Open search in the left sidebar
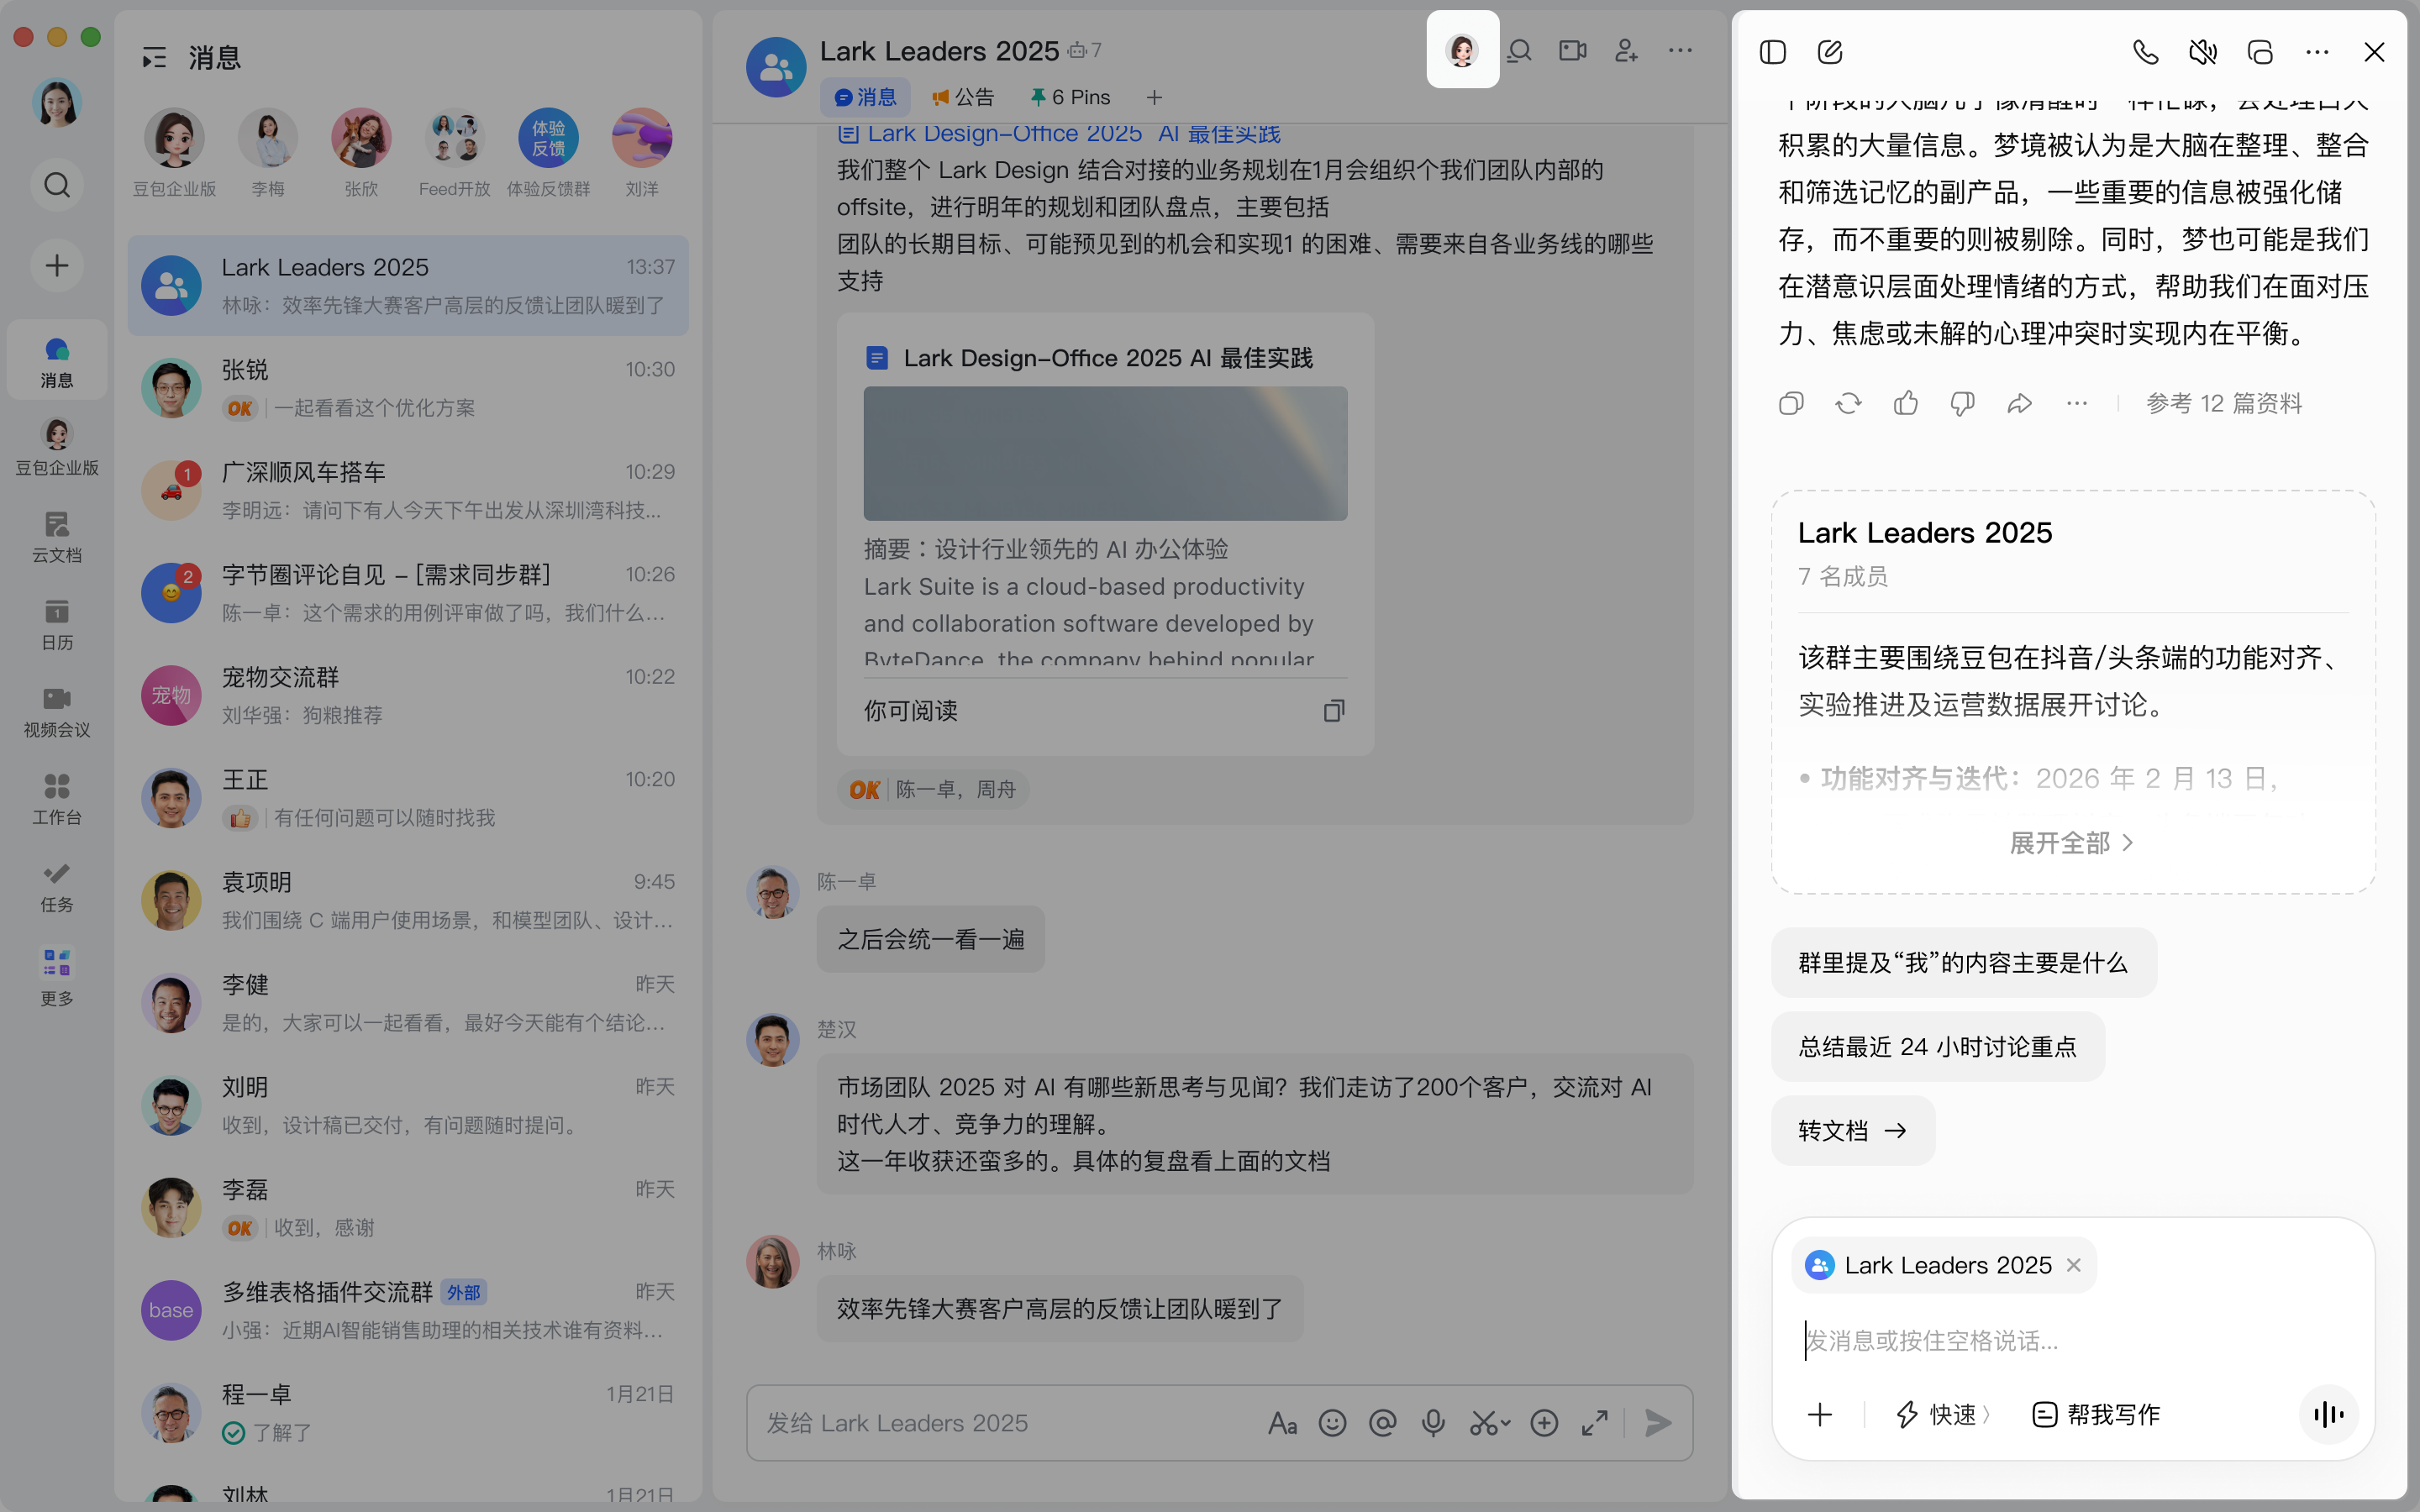The image size is (2420, 1512). click(x=57, y=185)
